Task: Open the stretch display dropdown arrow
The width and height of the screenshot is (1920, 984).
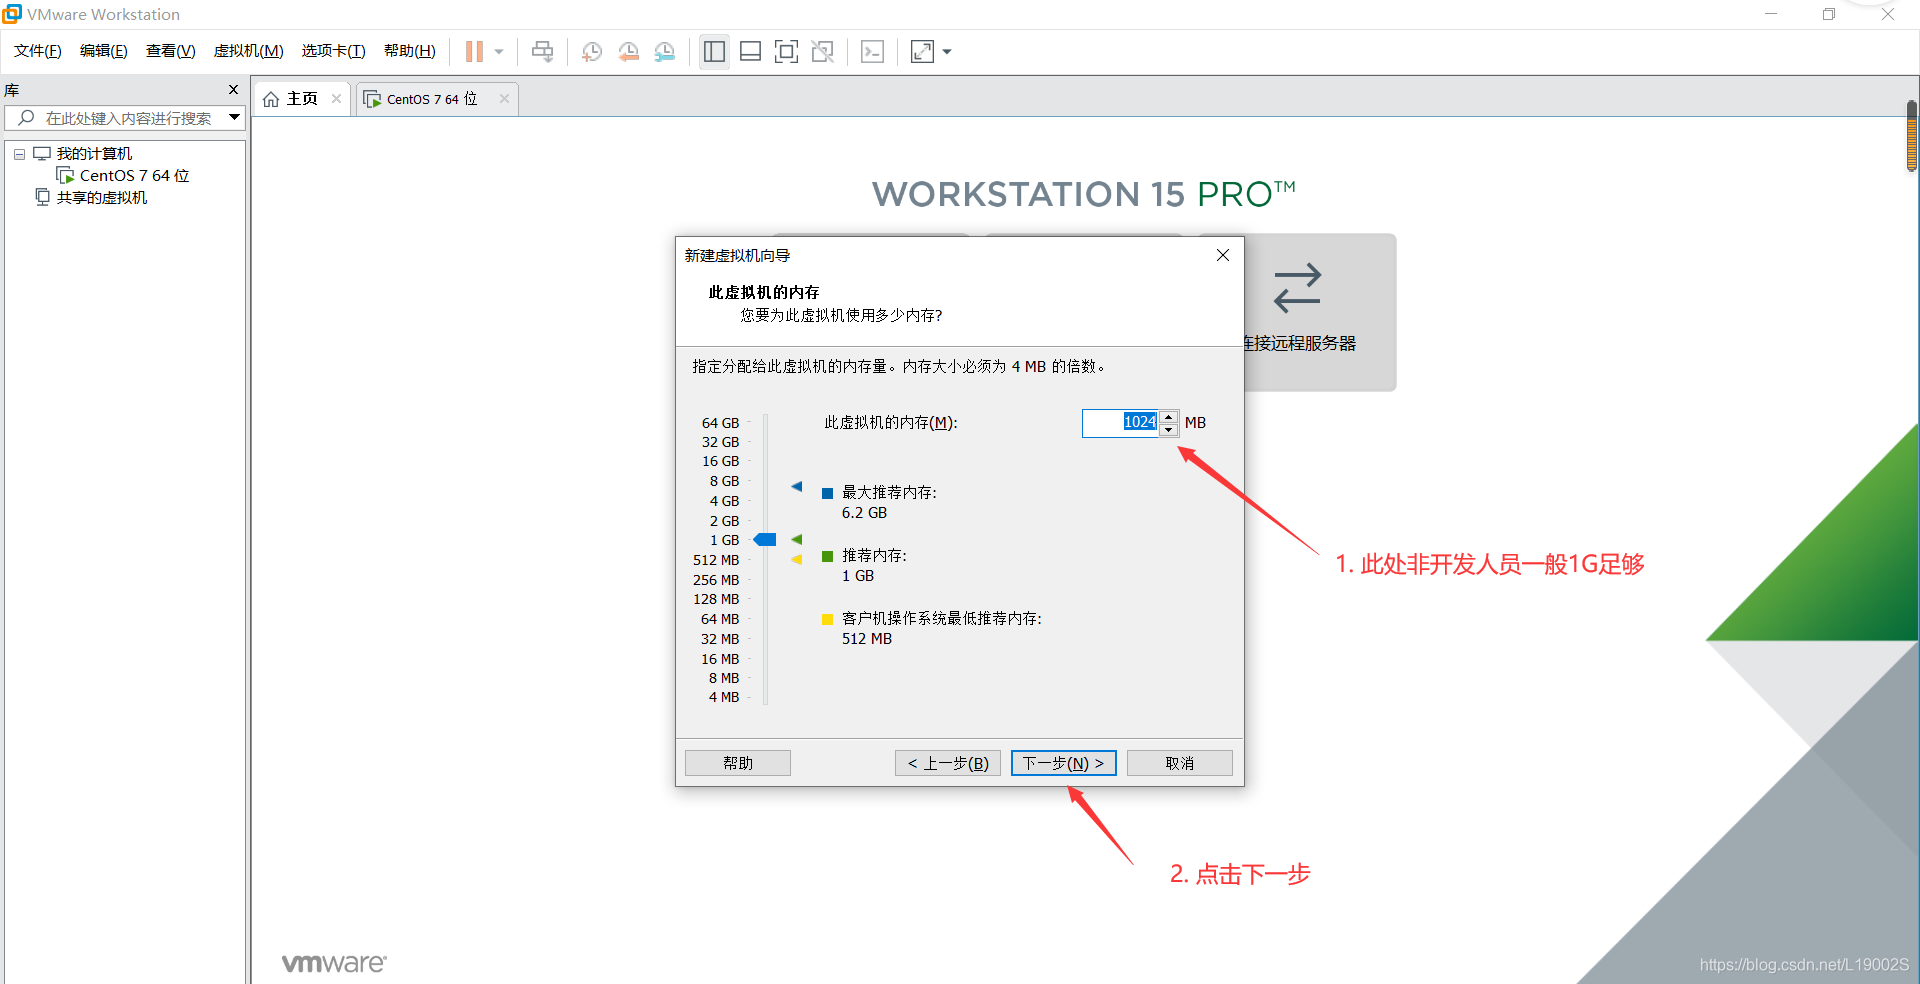Action: 947,52
